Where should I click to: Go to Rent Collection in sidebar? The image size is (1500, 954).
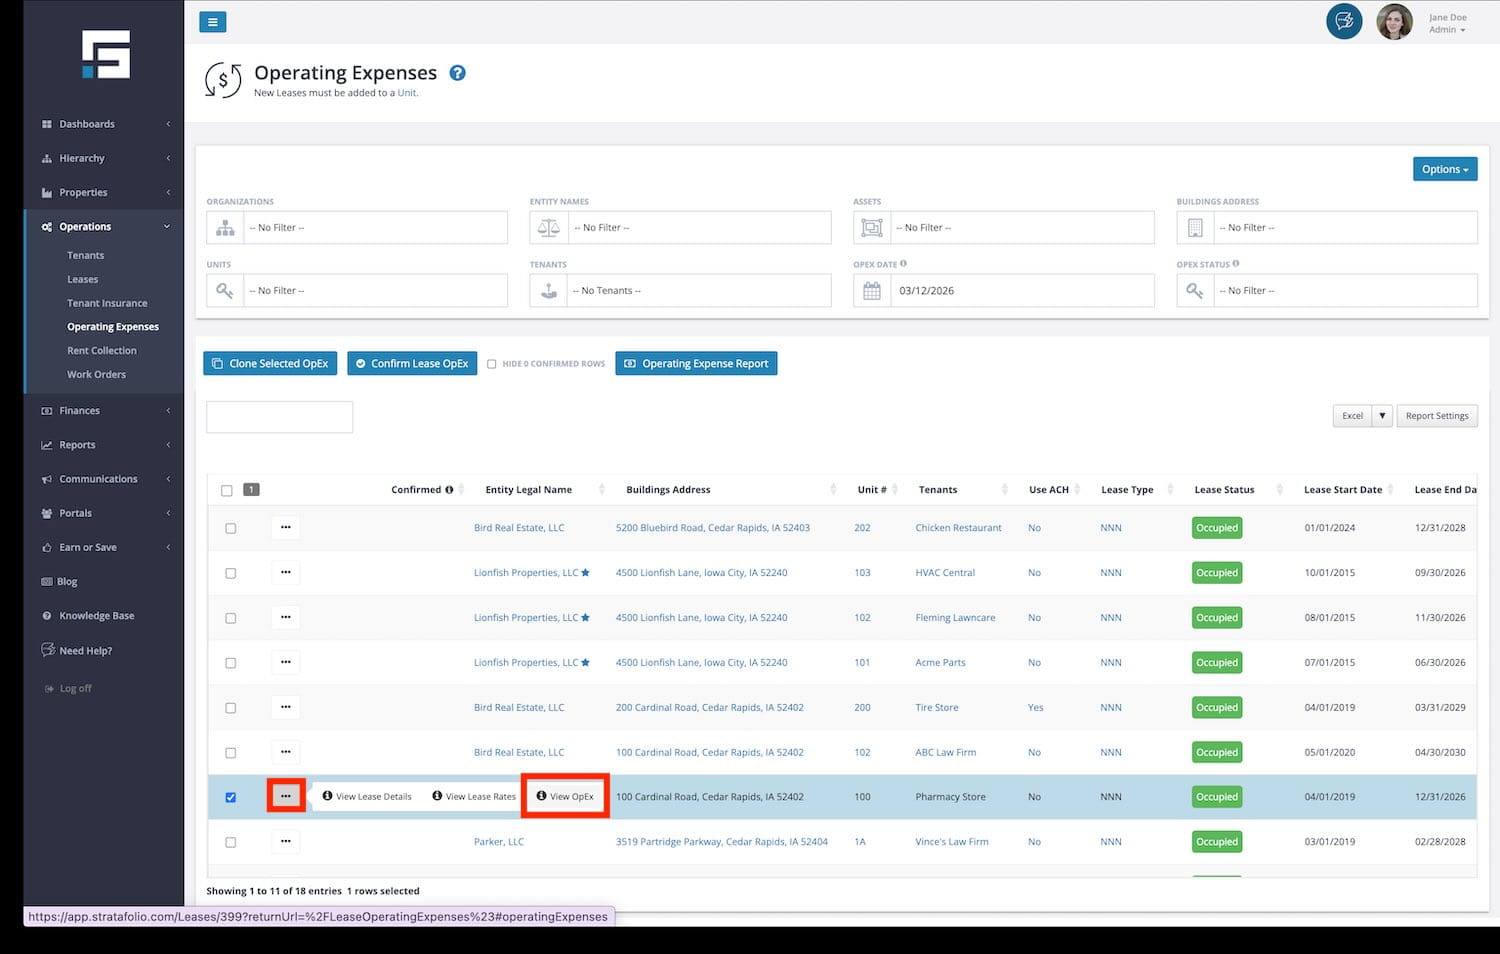point(102,351)
